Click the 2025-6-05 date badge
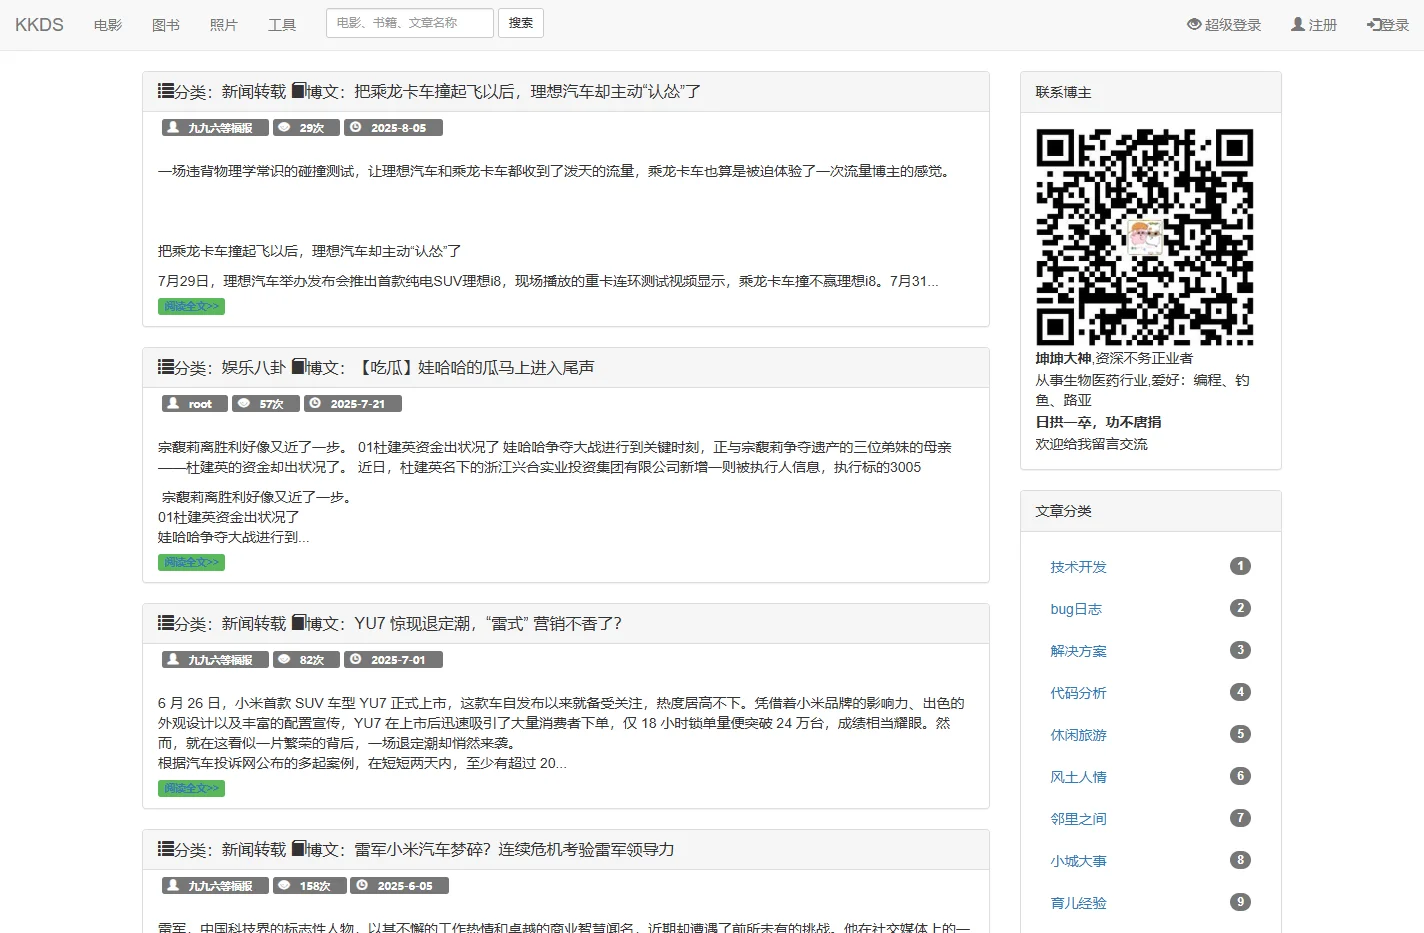 pyautogui.click(x=400, y=886)
